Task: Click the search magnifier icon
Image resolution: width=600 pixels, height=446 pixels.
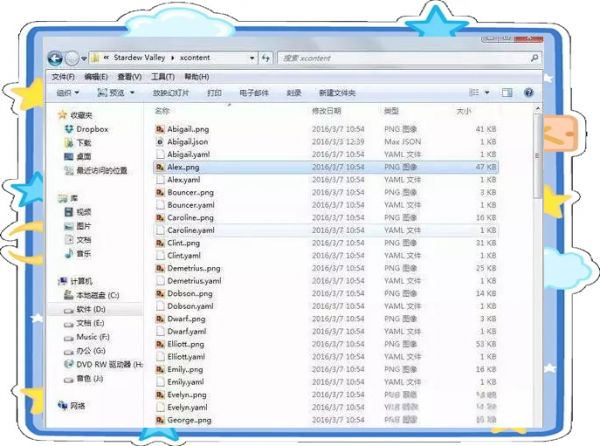Action: [x=534, y=58]
